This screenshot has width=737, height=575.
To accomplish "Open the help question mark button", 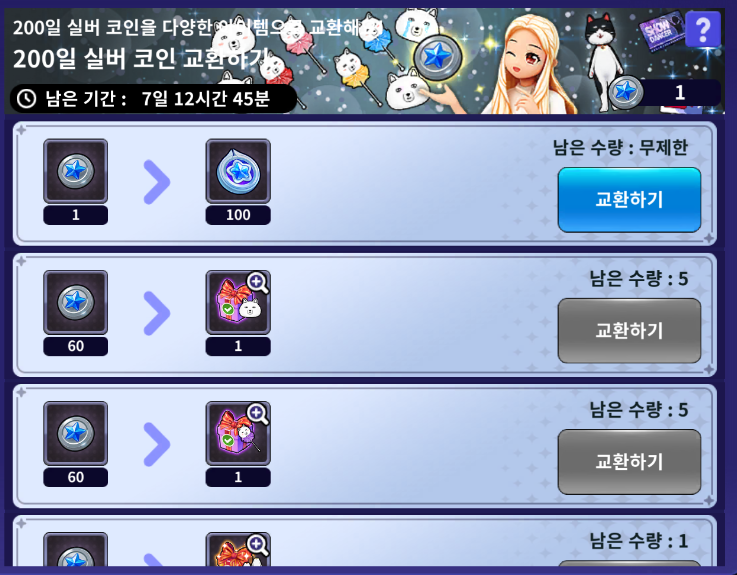I will pos(703,29).
